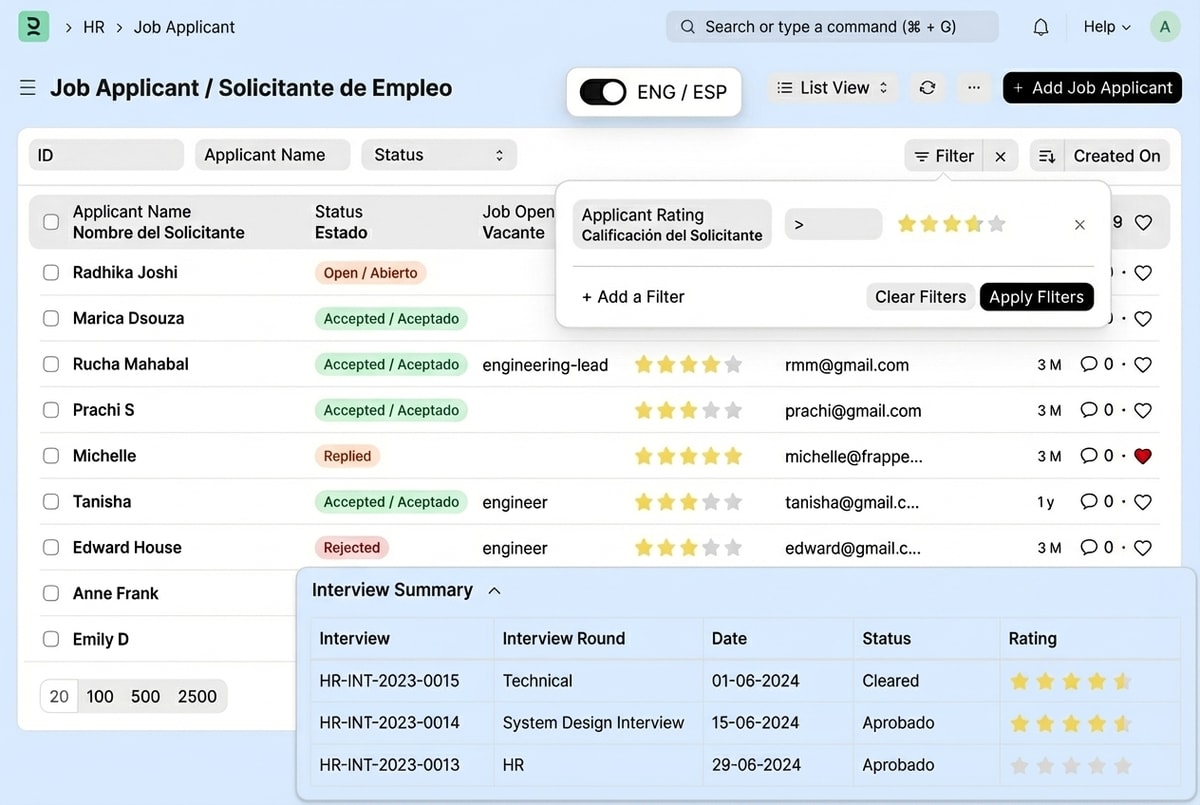Collapse the Interview Summary section
This screenshot has width=1200, height=805.
click(494, 591)
